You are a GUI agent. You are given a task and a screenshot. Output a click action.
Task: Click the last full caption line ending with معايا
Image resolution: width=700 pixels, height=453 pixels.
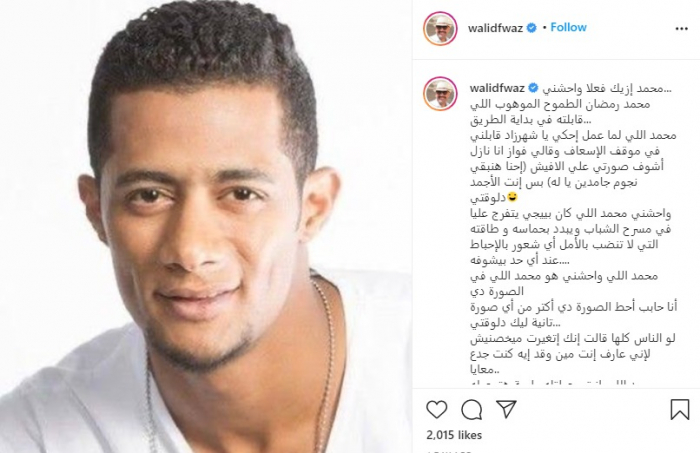[484, 370]
